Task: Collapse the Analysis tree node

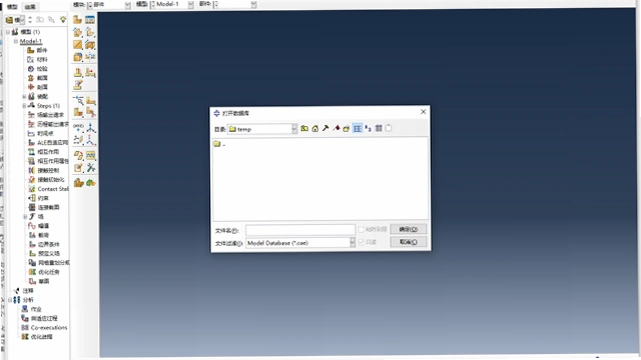Action: click(x=9, y=300)
